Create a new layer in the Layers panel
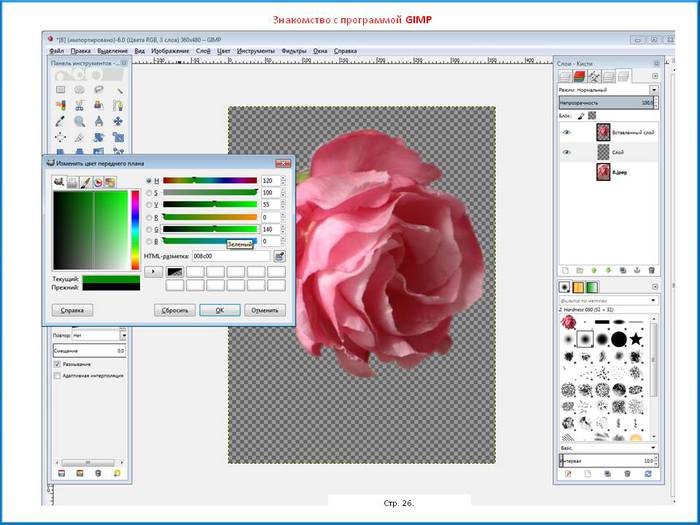 click(565, 271)
